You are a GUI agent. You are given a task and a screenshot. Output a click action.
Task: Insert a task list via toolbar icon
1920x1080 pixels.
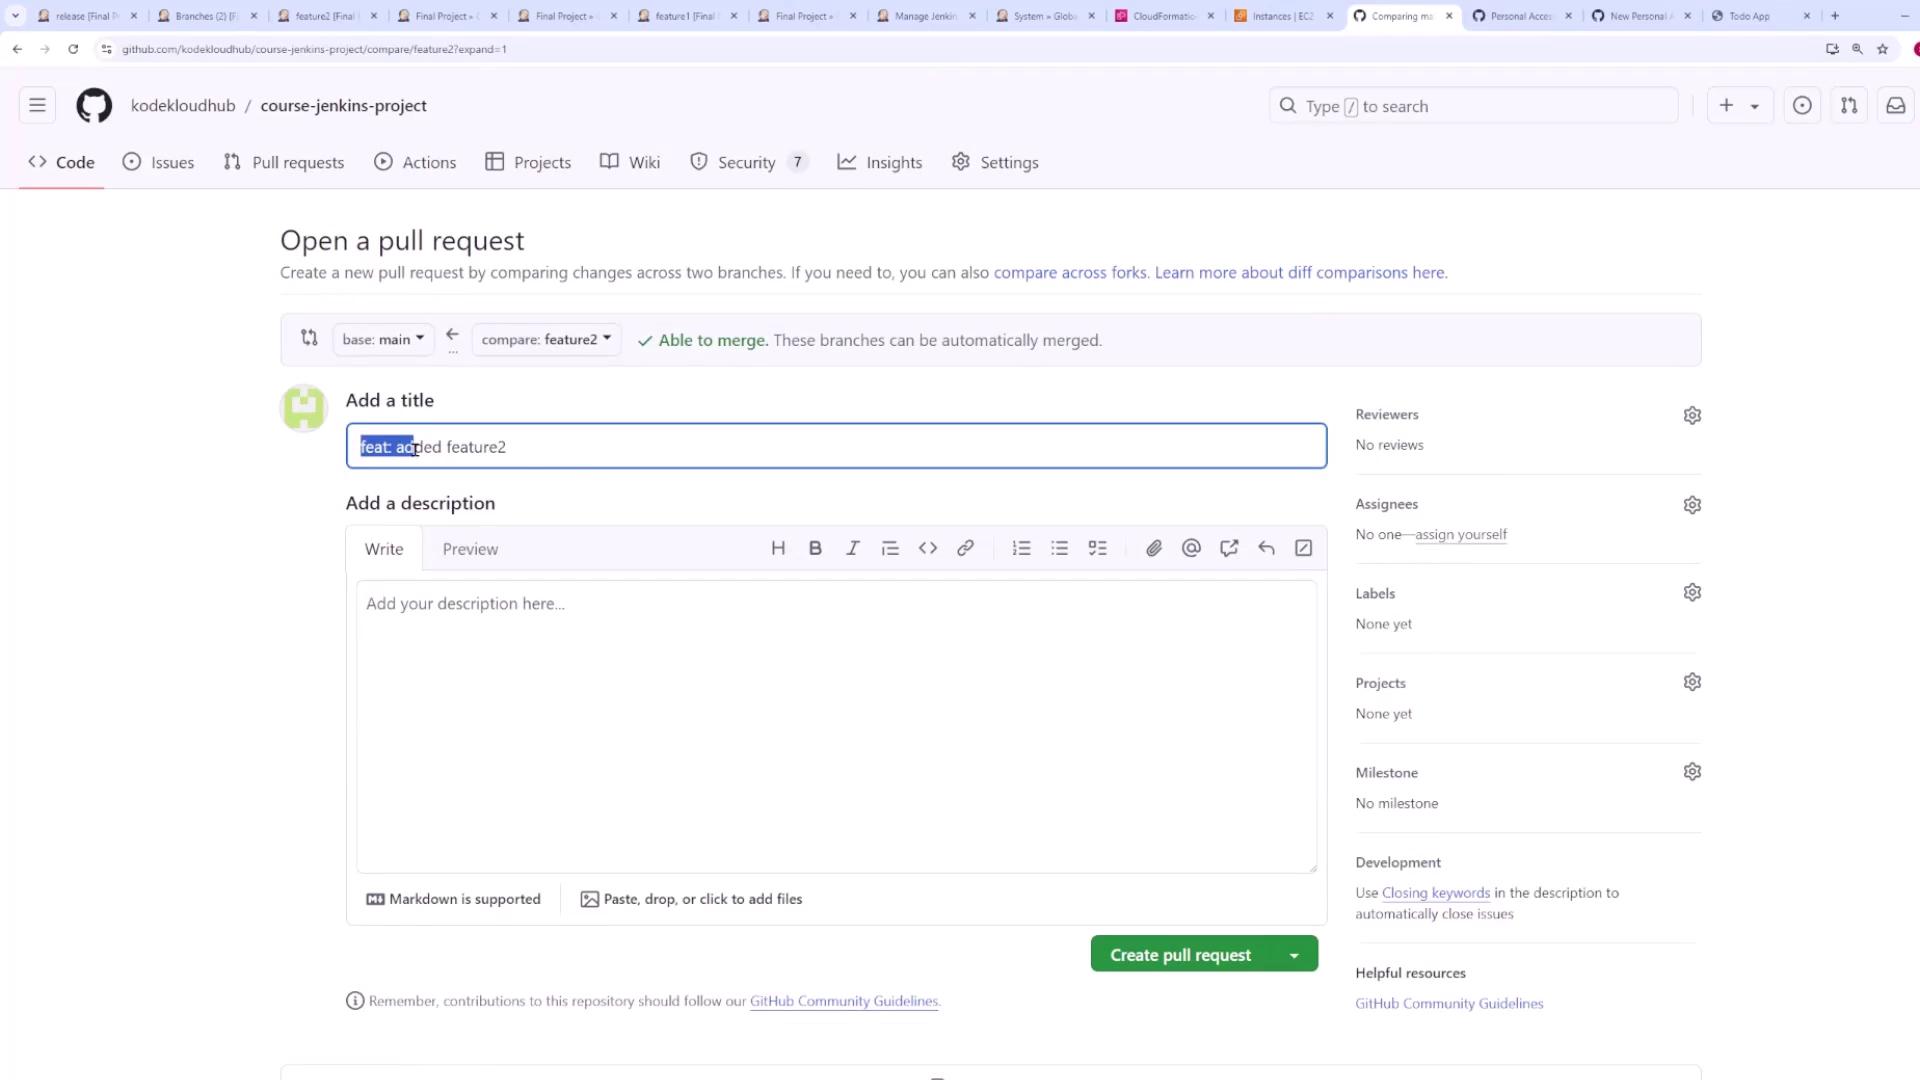tap(1097, 548)
